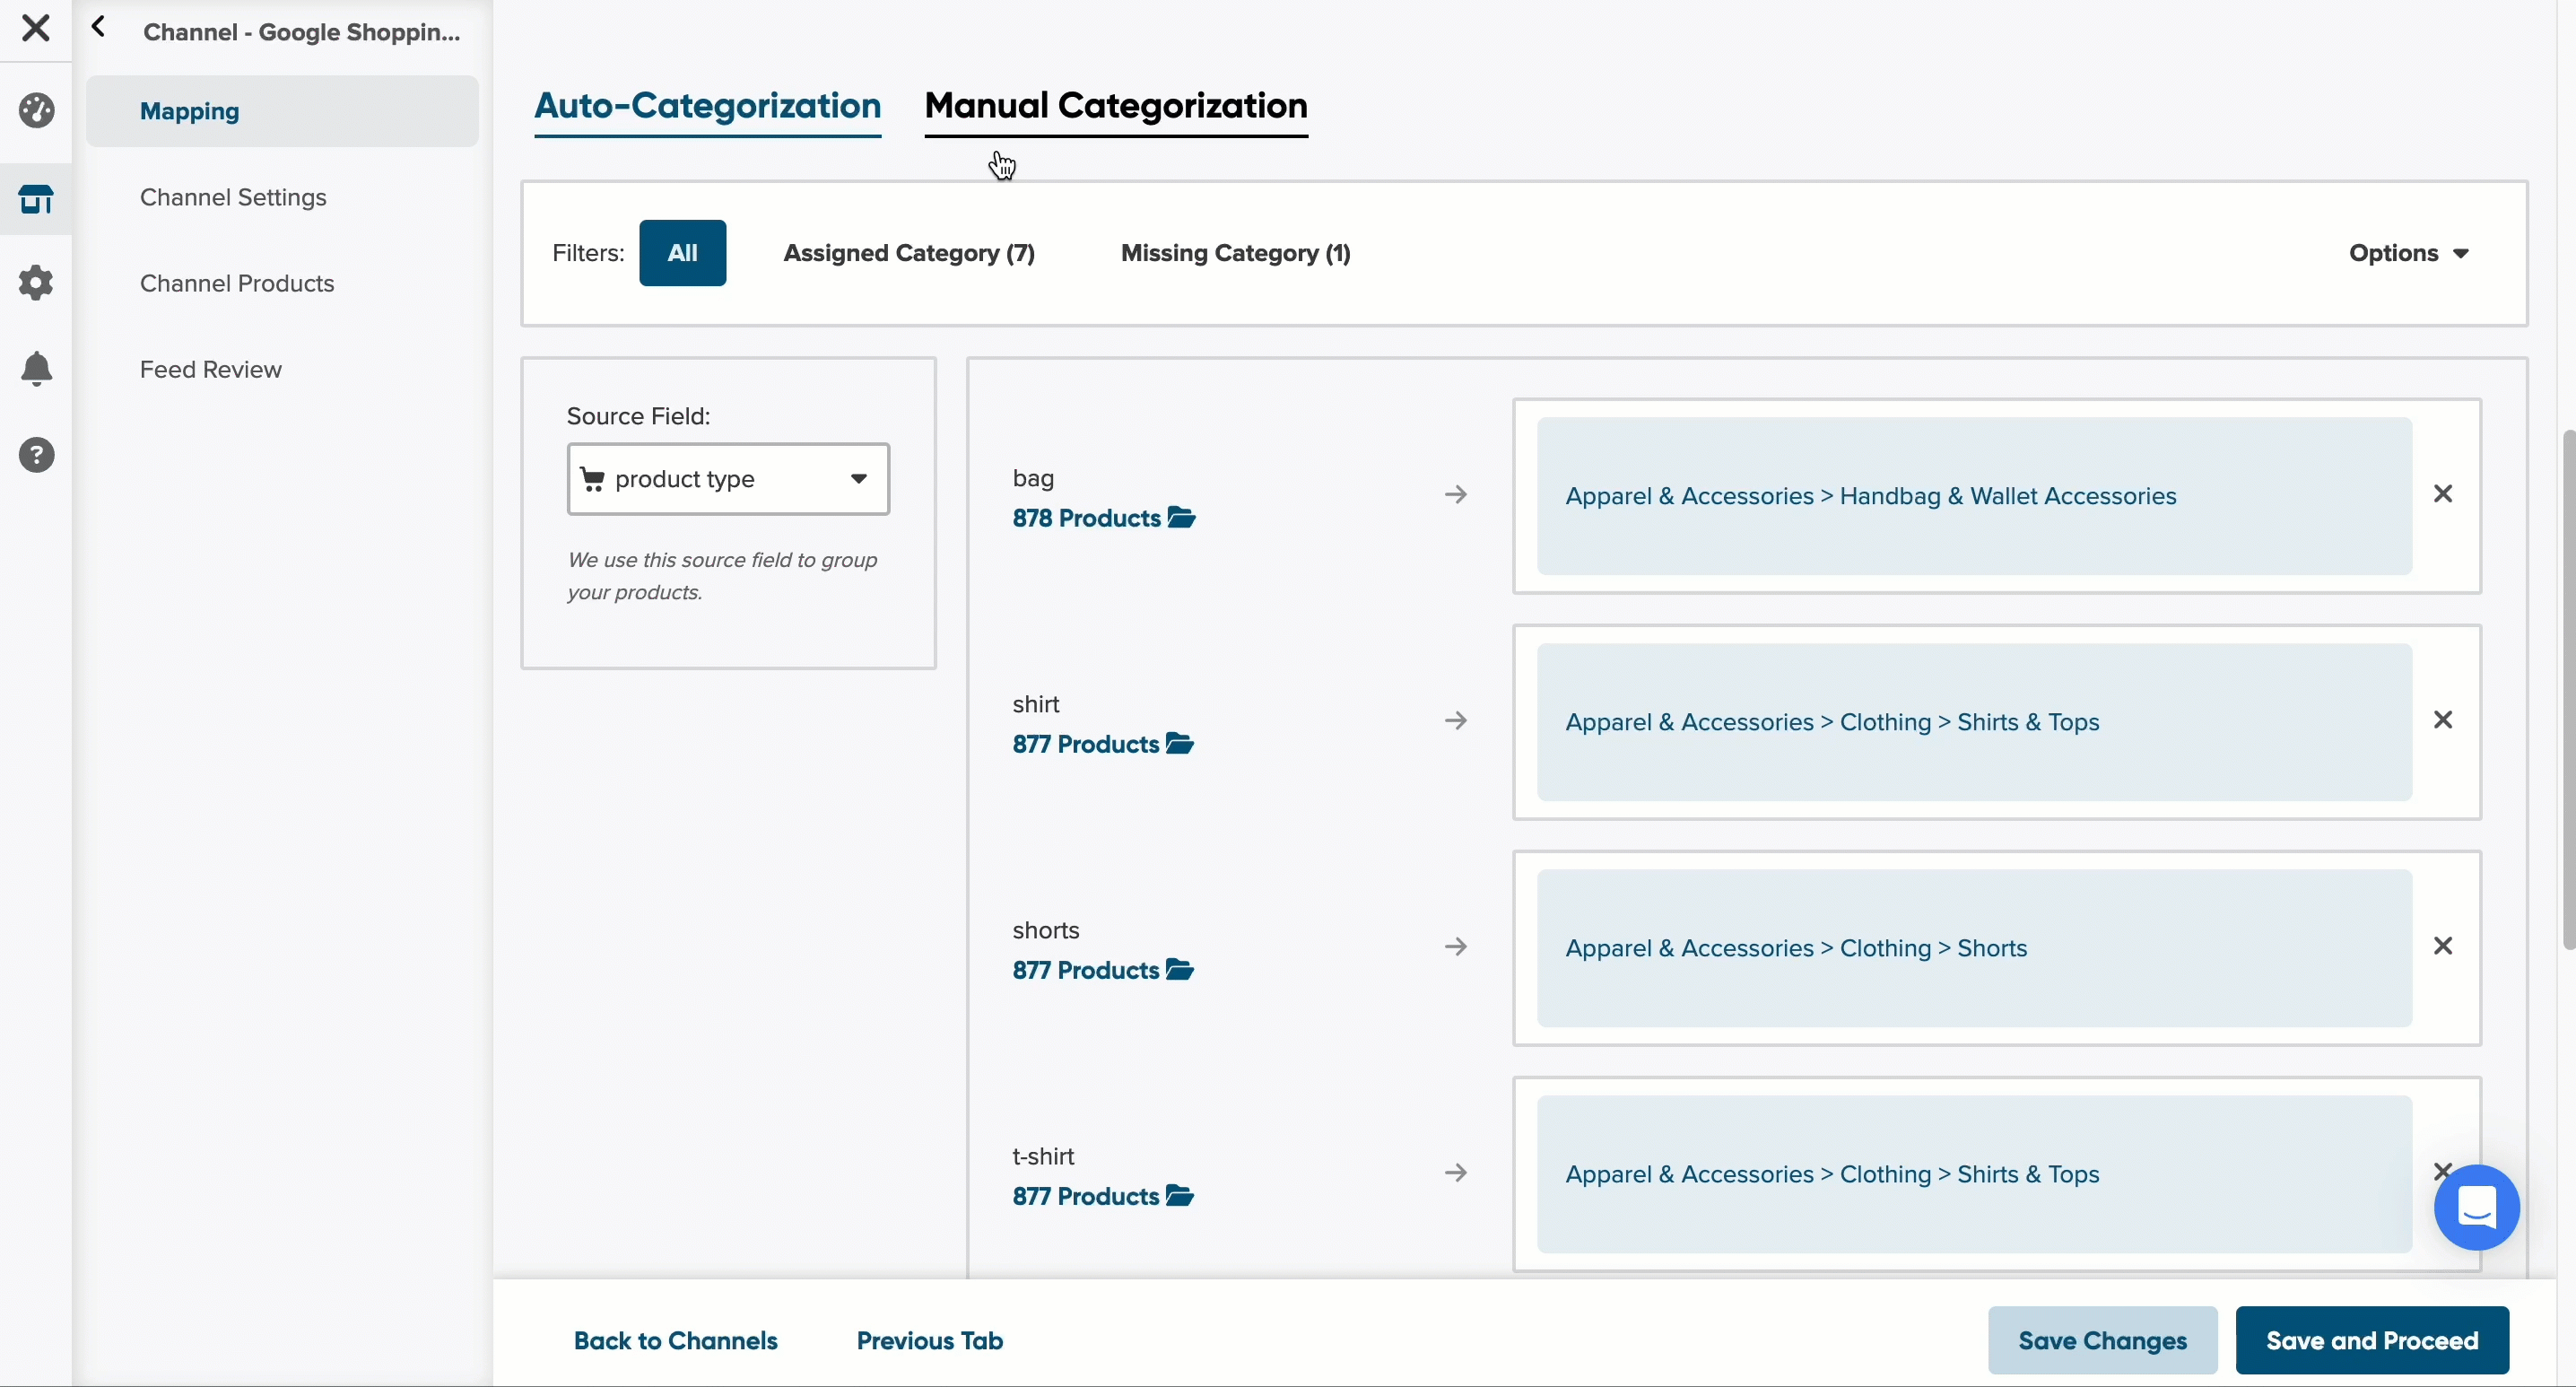The width and height of the screenshot is (2576, 1387).
Task: Click the Back to Channels link
Action: click(676, 1341)
